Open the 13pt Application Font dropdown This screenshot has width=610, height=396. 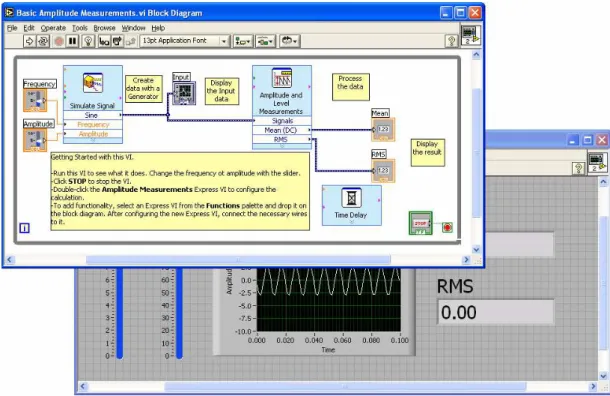pos(184,41)
